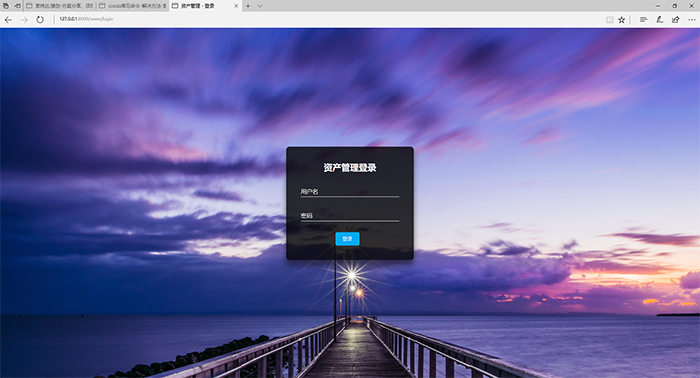
Task: Go back to the previous page
Action: [x=8, y=20]
